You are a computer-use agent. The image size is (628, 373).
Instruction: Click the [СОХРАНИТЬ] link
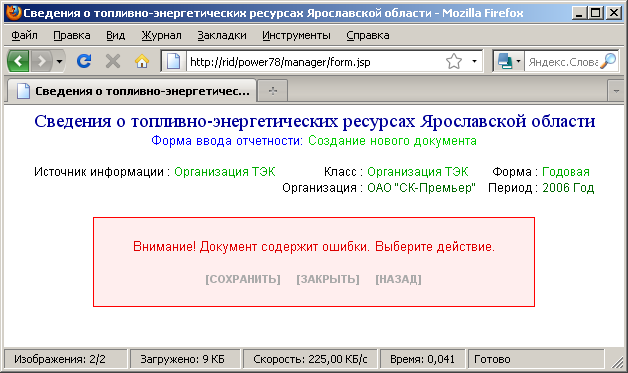coord(243,279)
